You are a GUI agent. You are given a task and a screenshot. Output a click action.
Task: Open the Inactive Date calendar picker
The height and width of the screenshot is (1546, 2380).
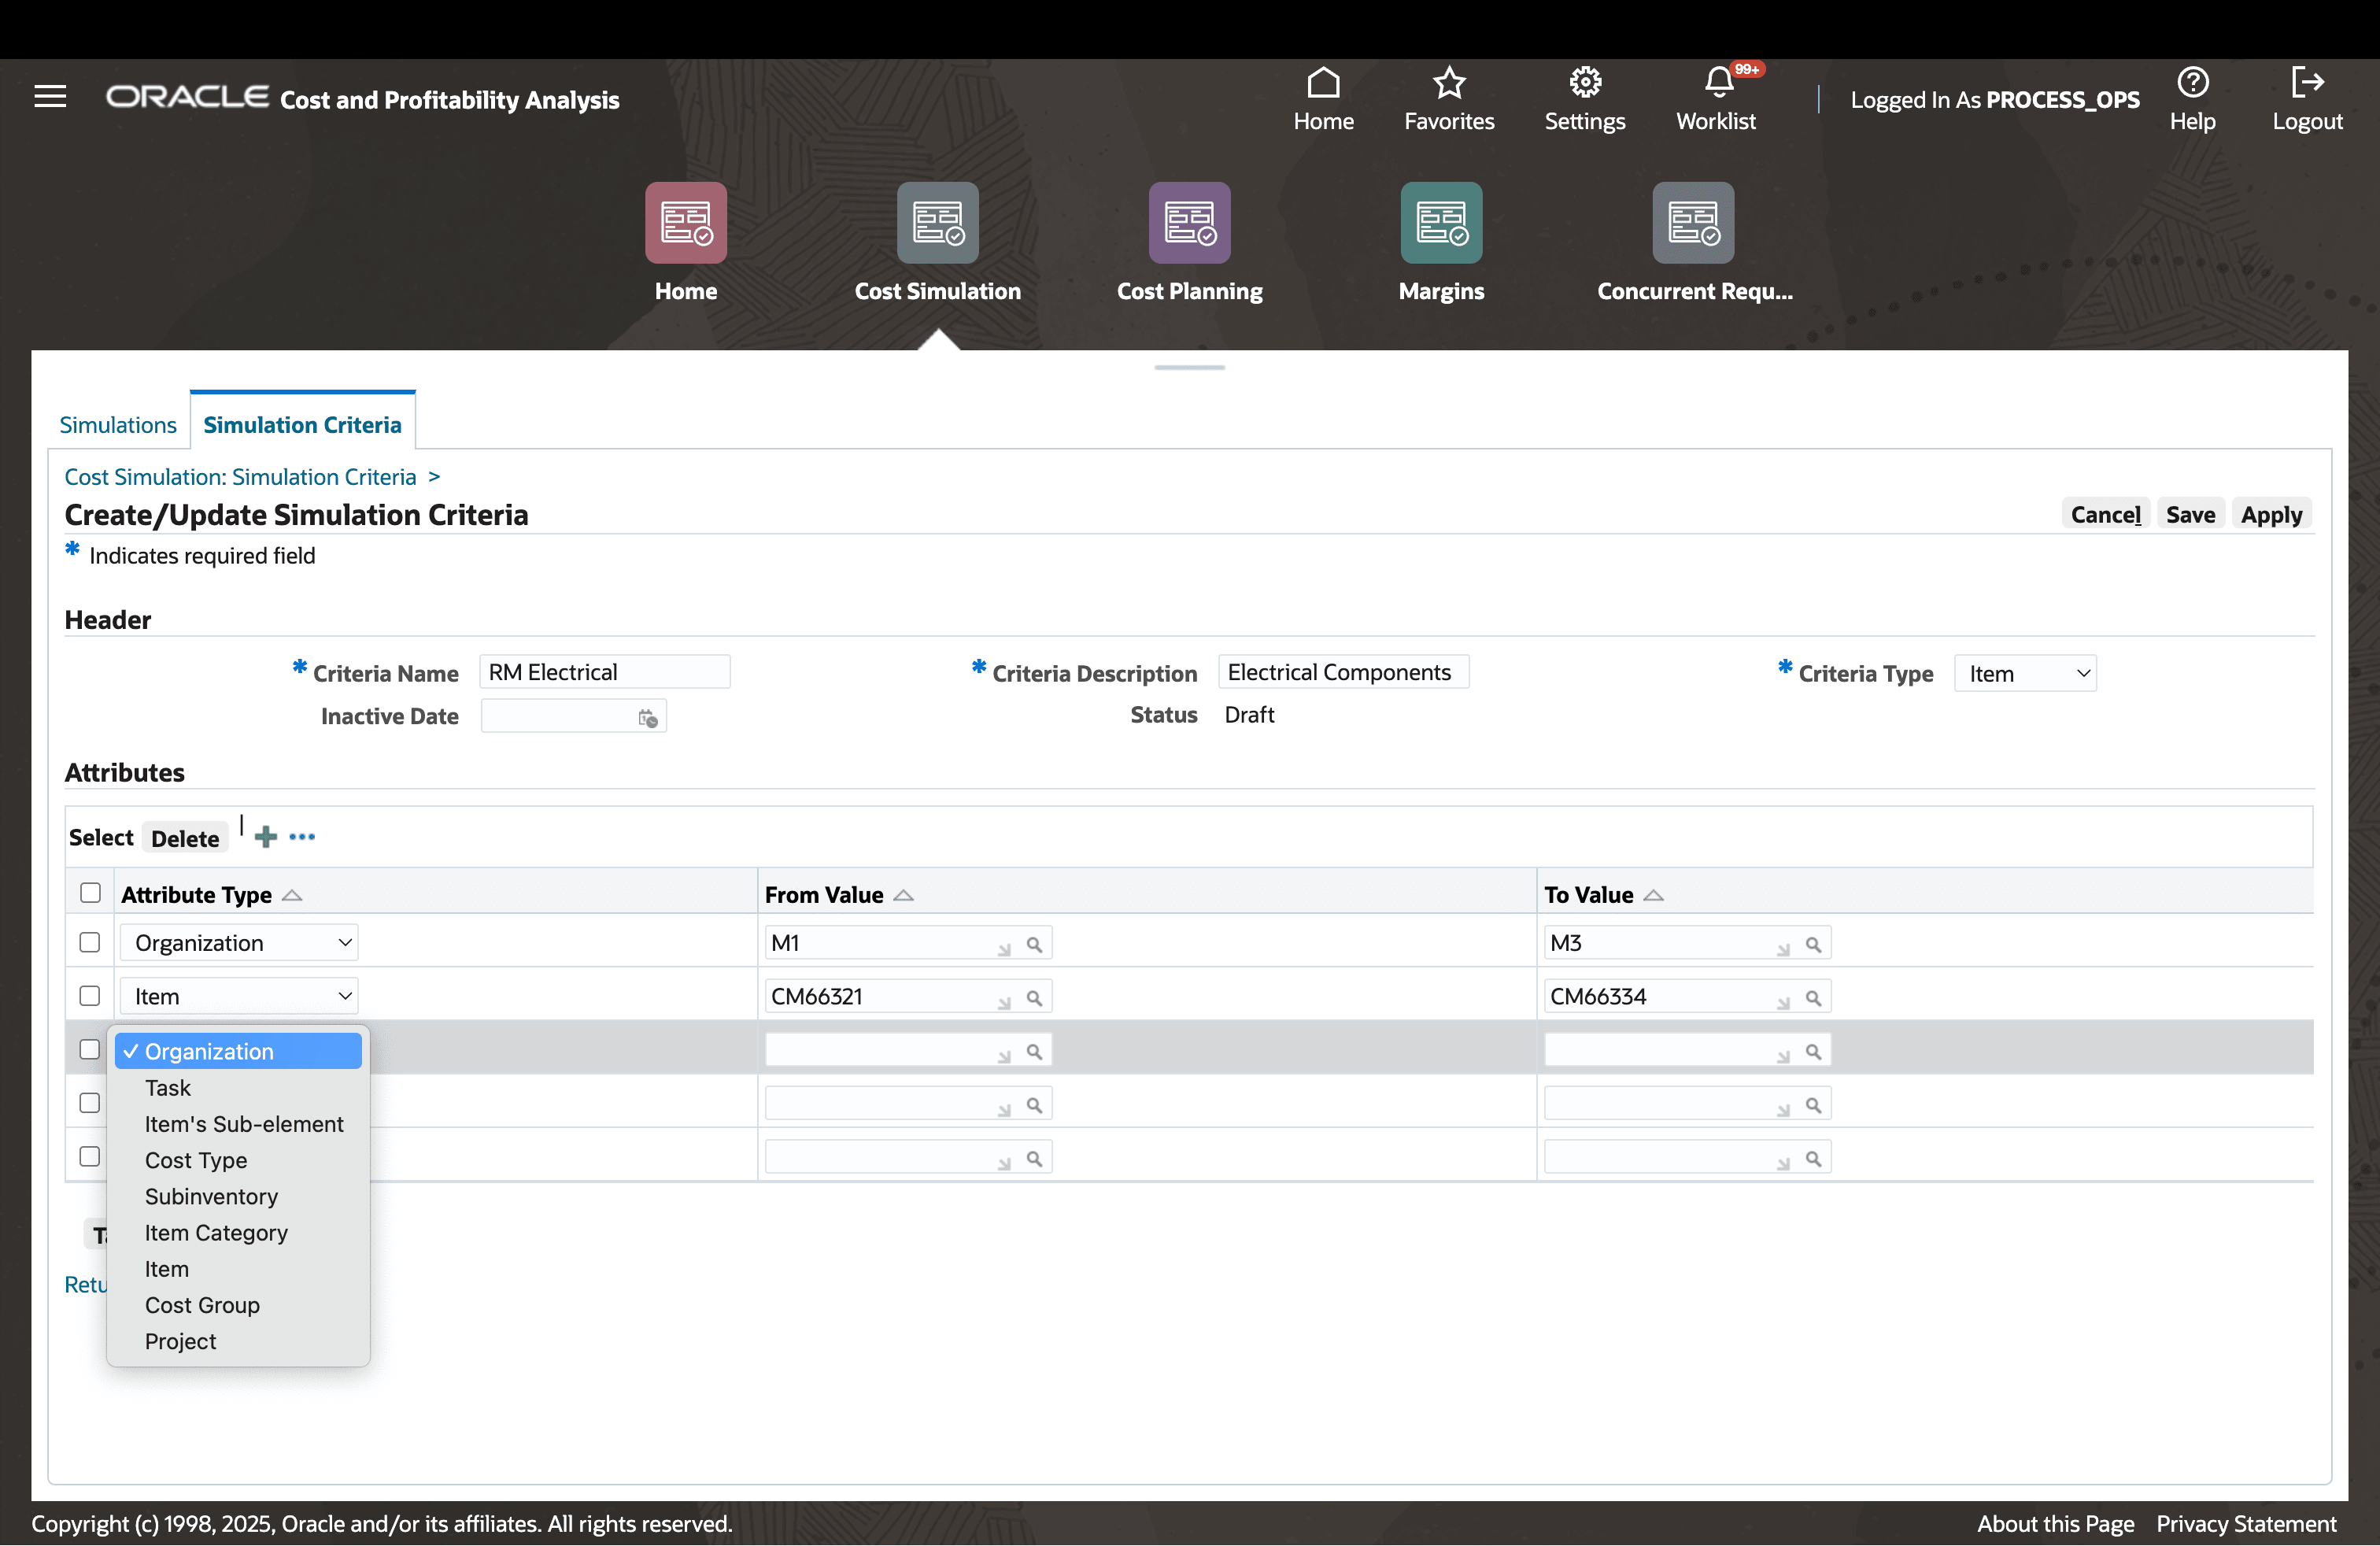(646, 716)
